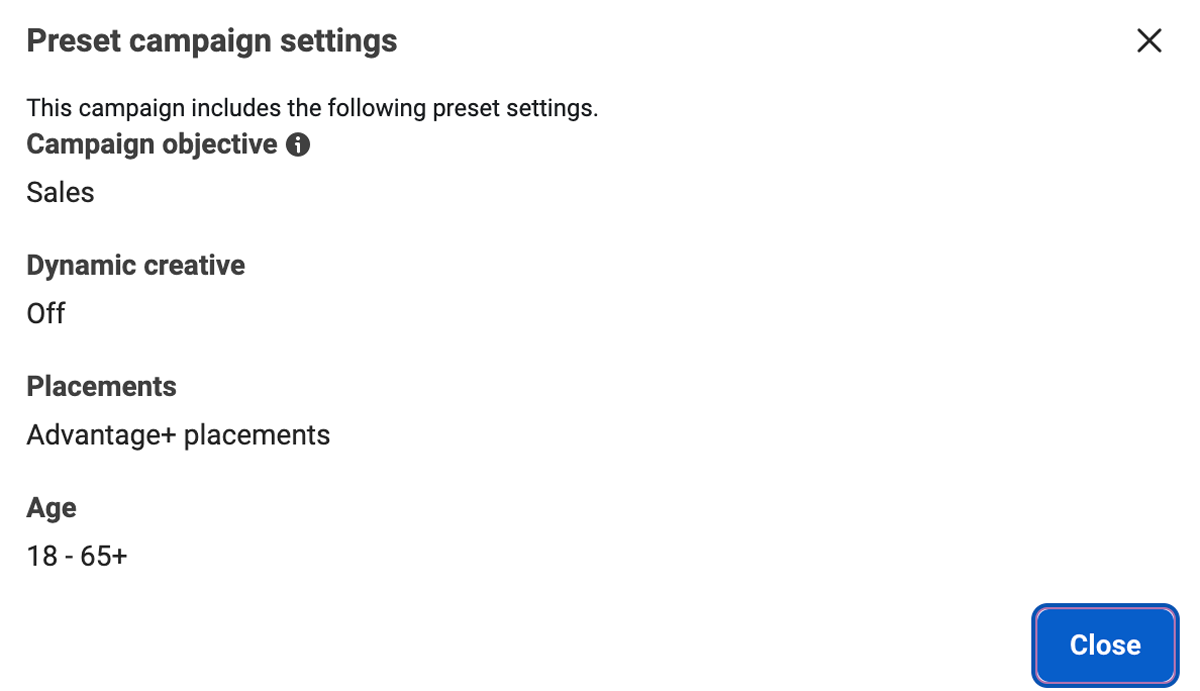Viewport: 1200px width, 691px height.
Task: Click the preset settings description sentence
Action: pos(312,108)
